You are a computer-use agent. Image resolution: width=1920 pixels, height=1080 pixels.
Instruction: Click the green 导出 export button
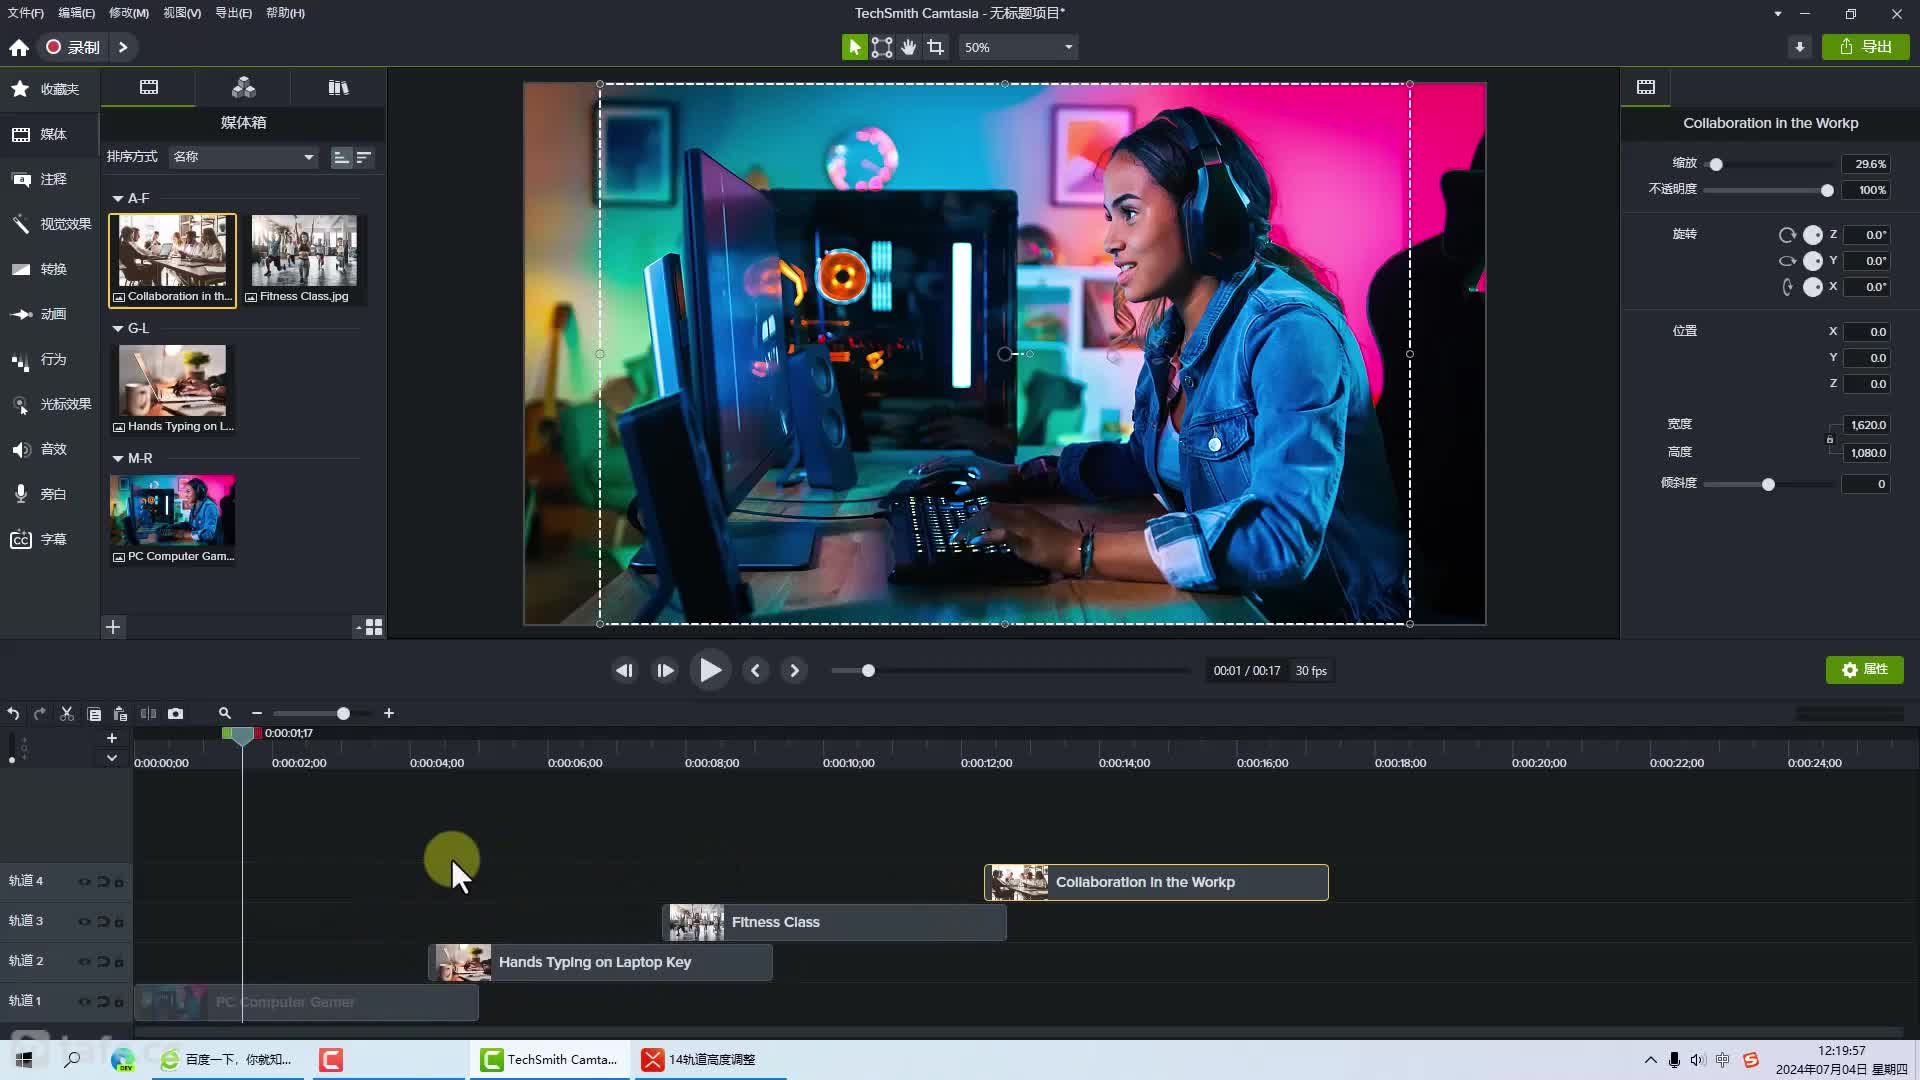point(1866,47)
